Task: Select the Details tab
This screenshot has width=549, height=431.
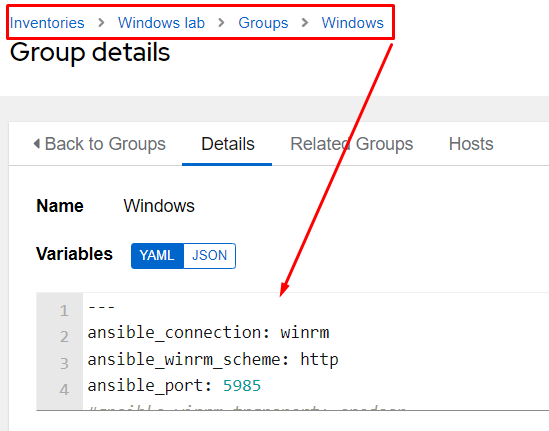Action: pyautogui.click(x=228, y=144)
